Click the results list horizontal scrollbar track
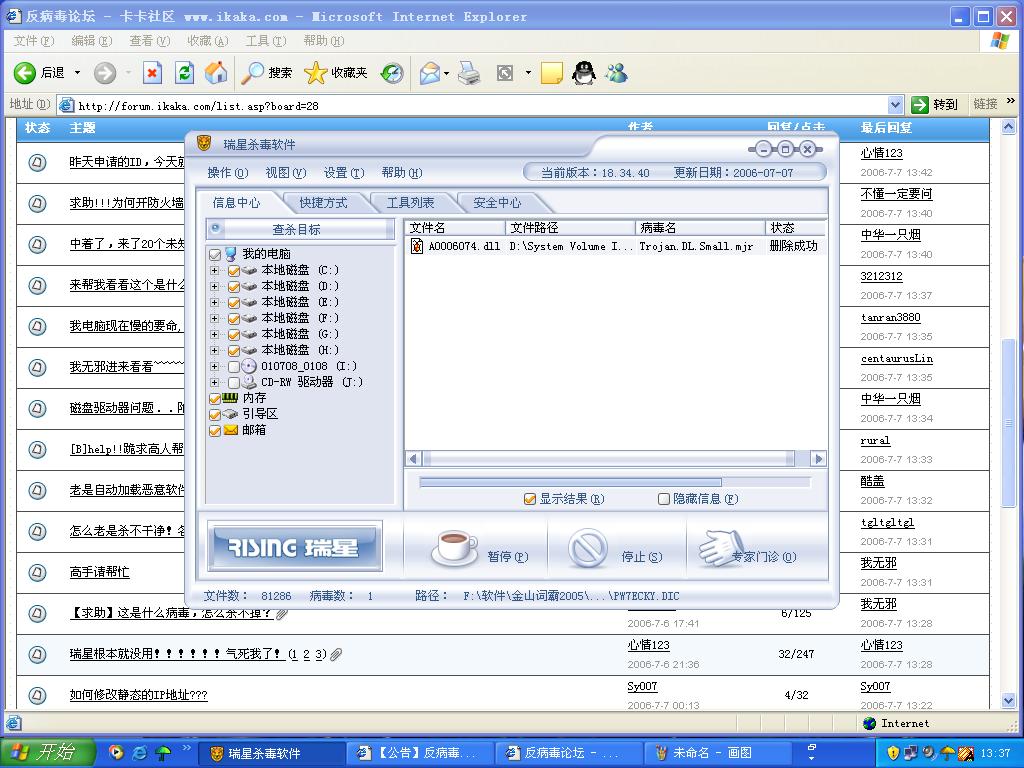The width and height of the screenshot is (1024, 768). [615, 458]
